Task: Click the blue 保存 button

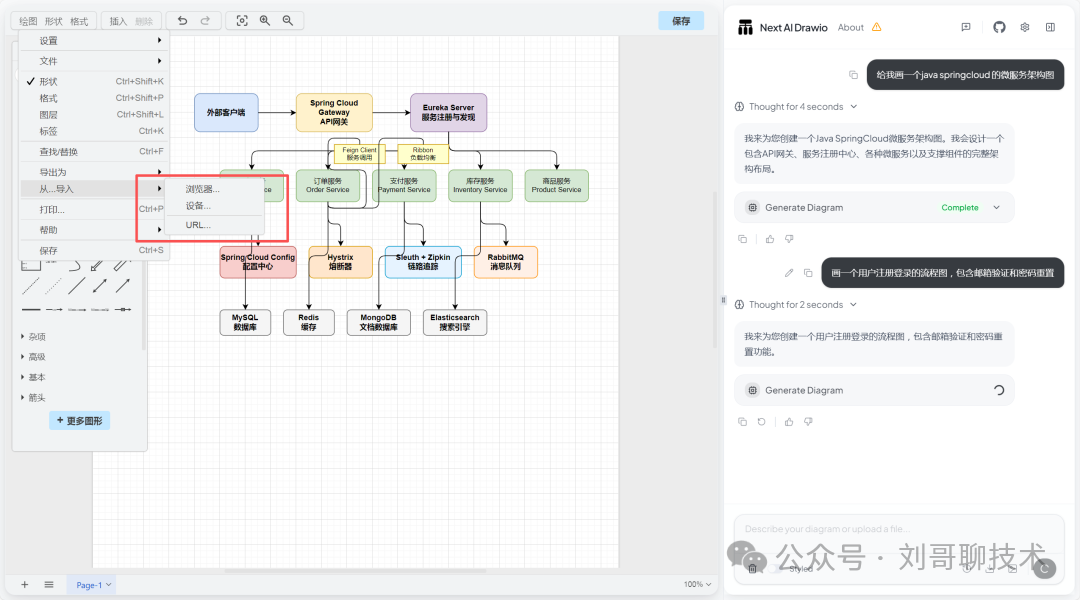Action: coord(681,21)
